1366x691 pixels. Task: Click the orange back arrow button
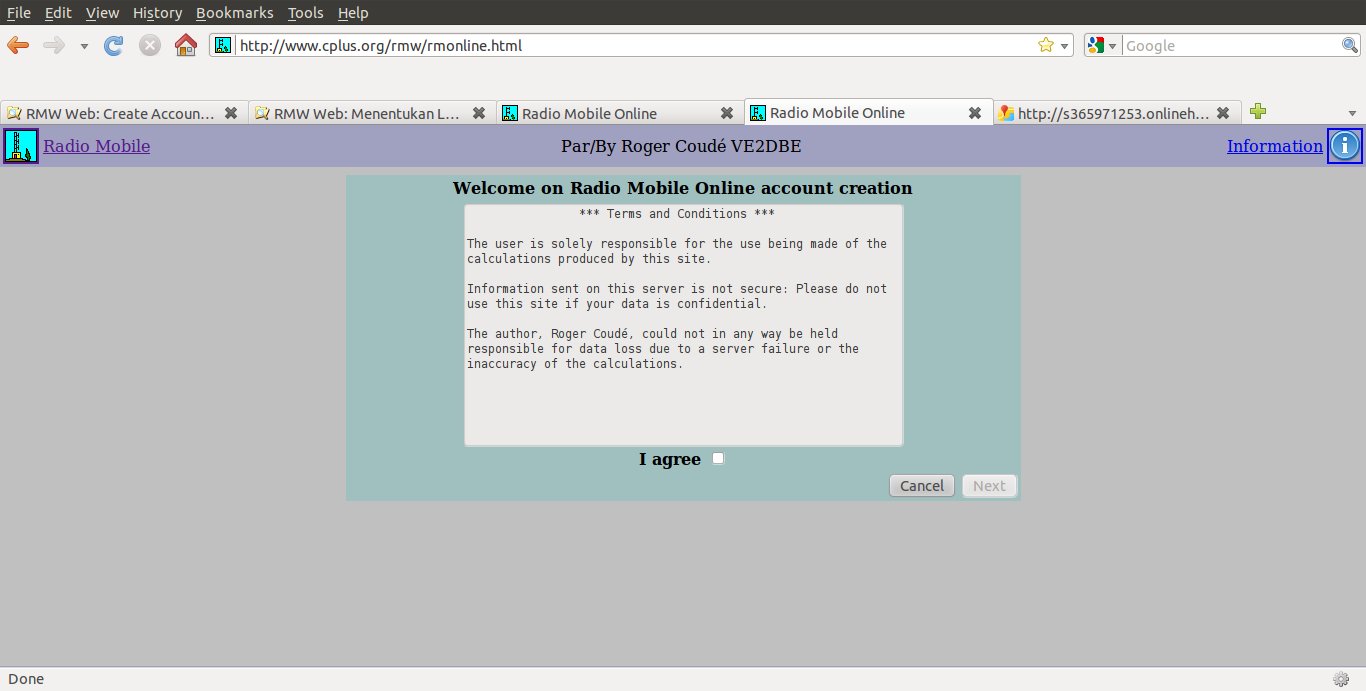18,45
